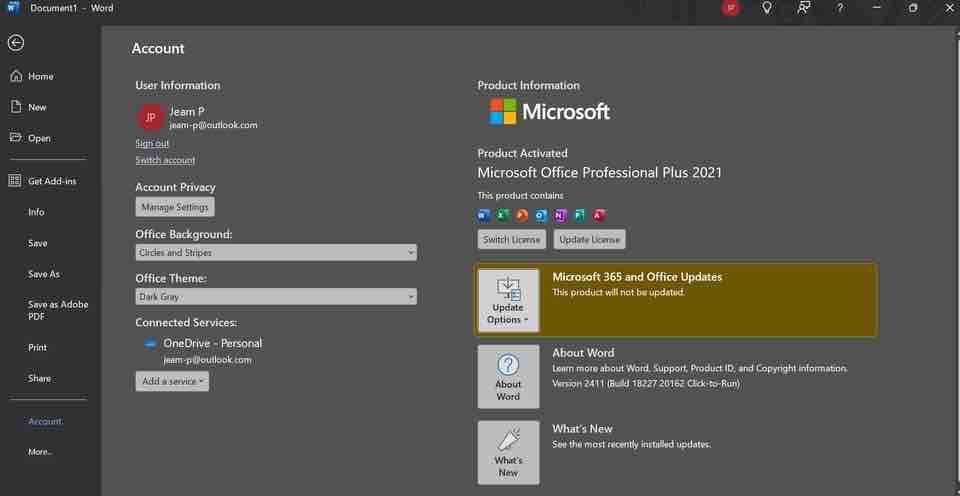
Task: Click the Manage Settings button
Action: pyautogui.click(x=175, y=207)
